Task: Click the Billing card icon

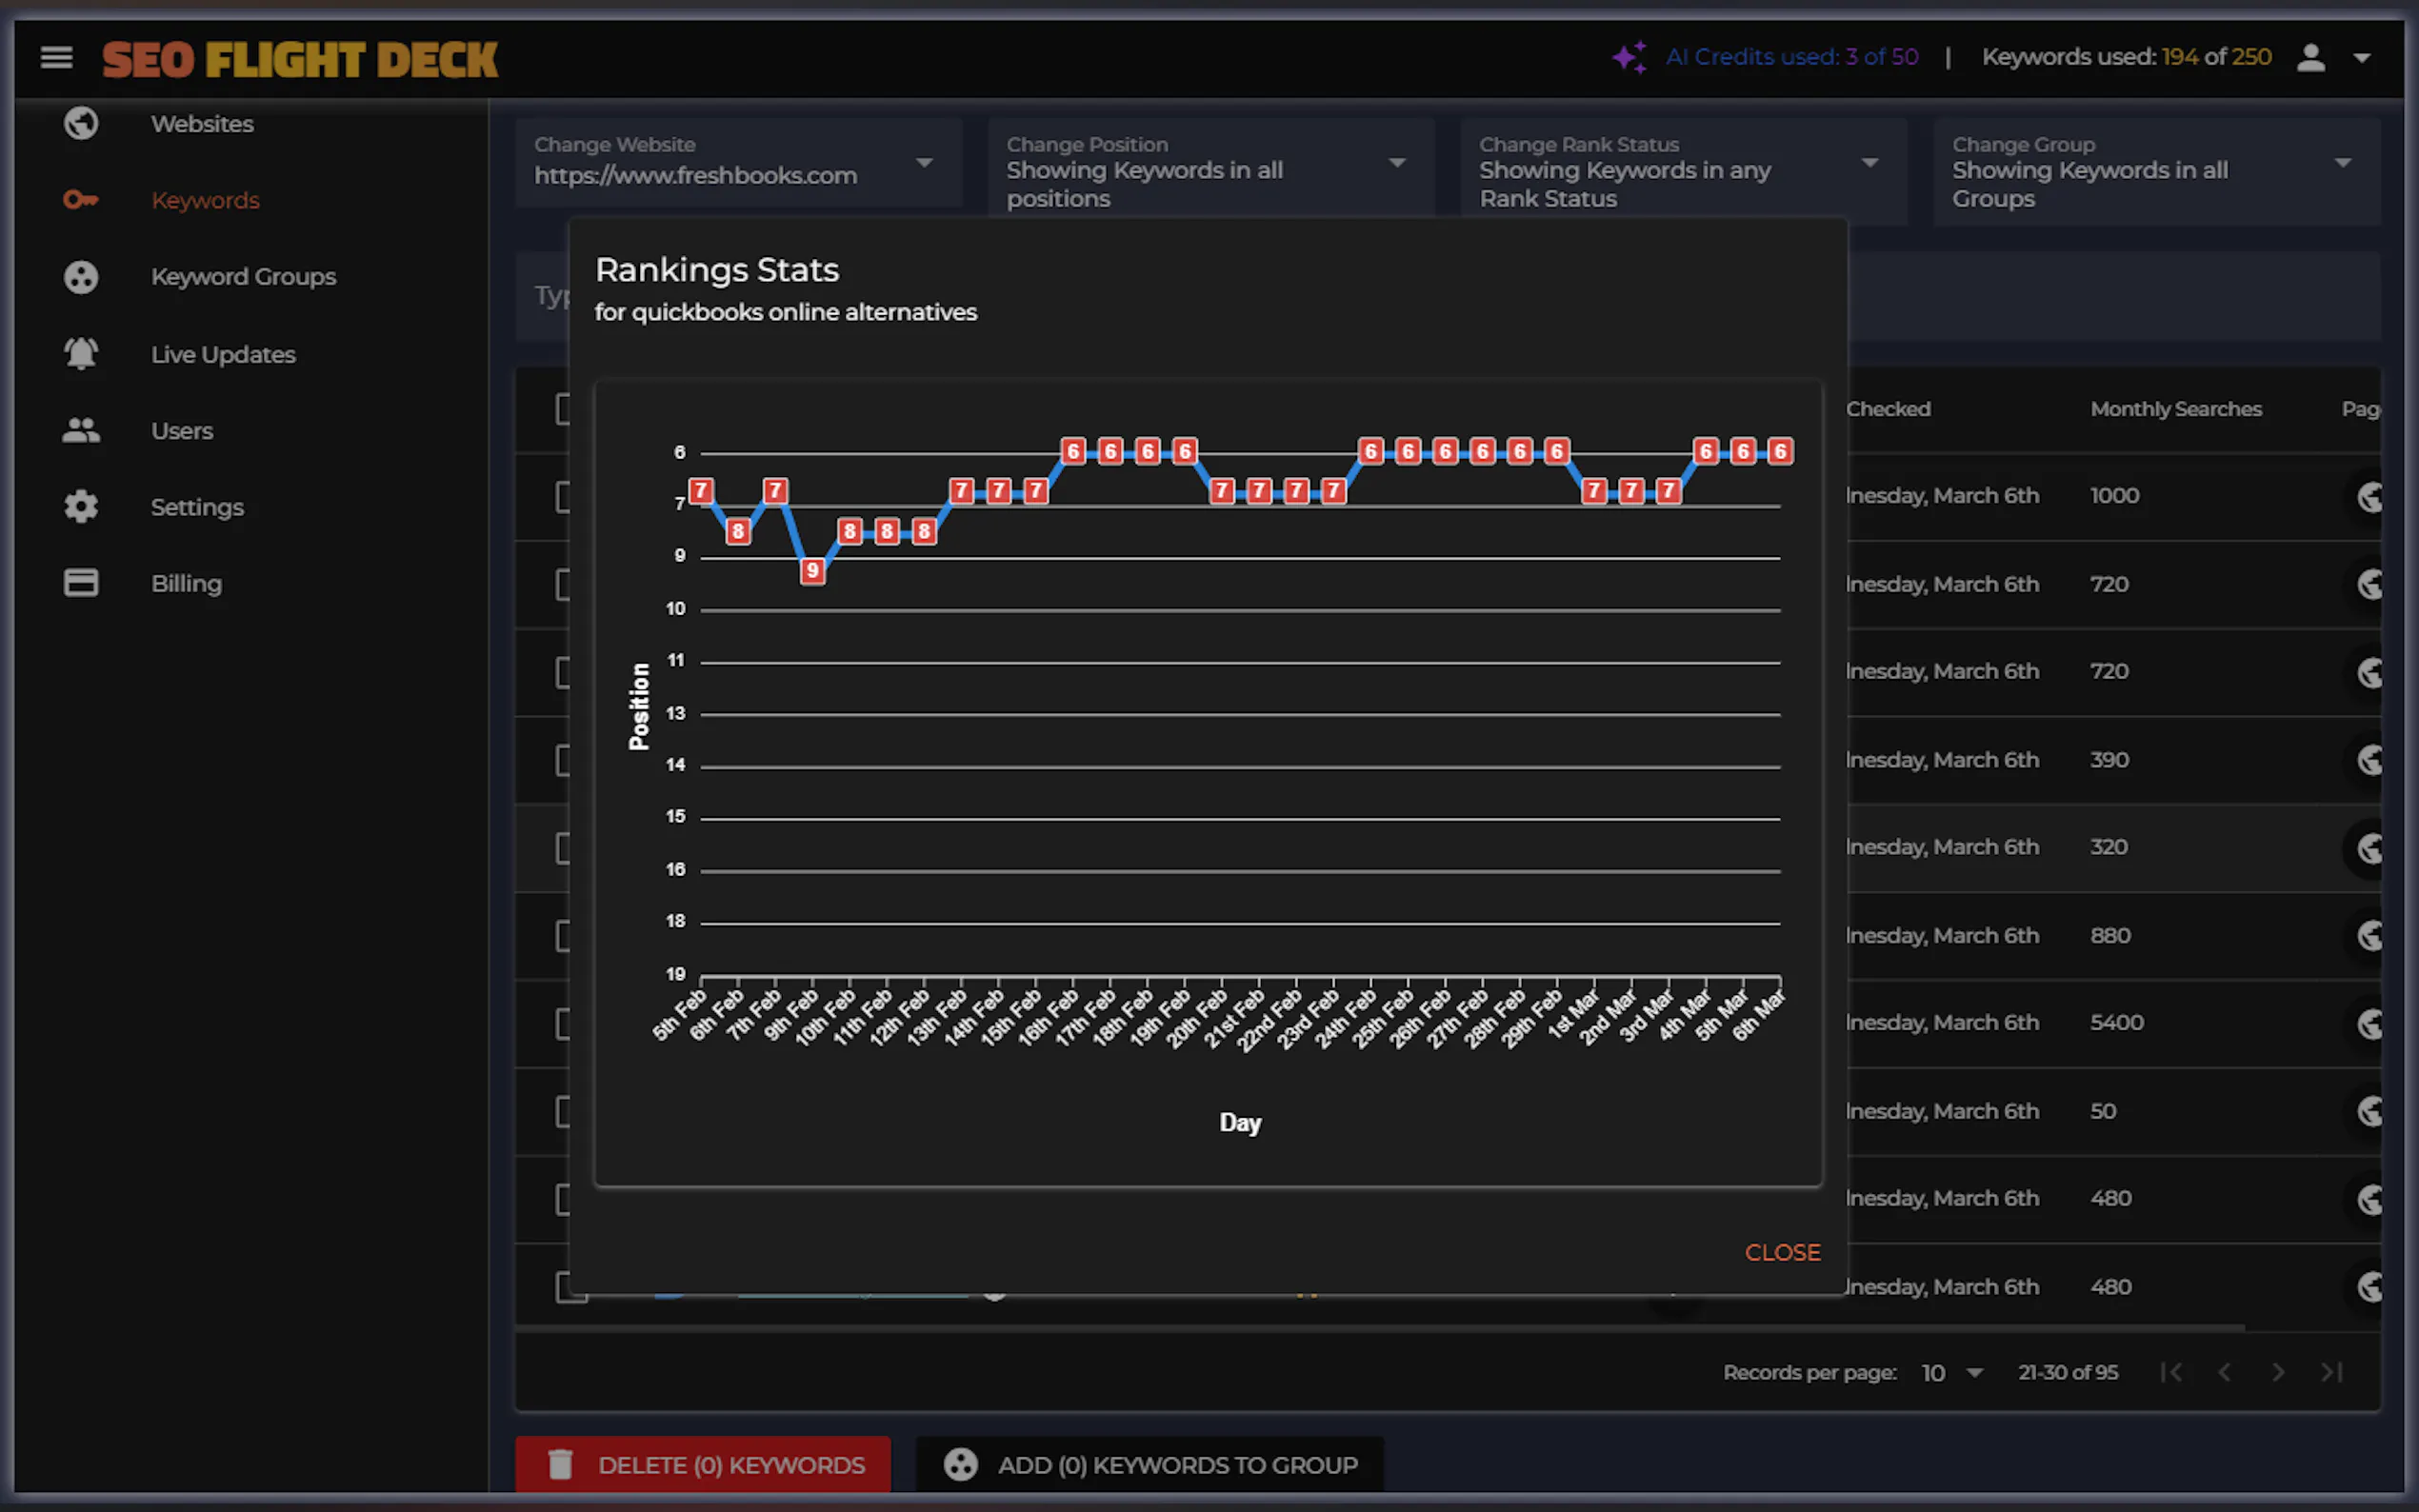Action: (x=81, y=583)
